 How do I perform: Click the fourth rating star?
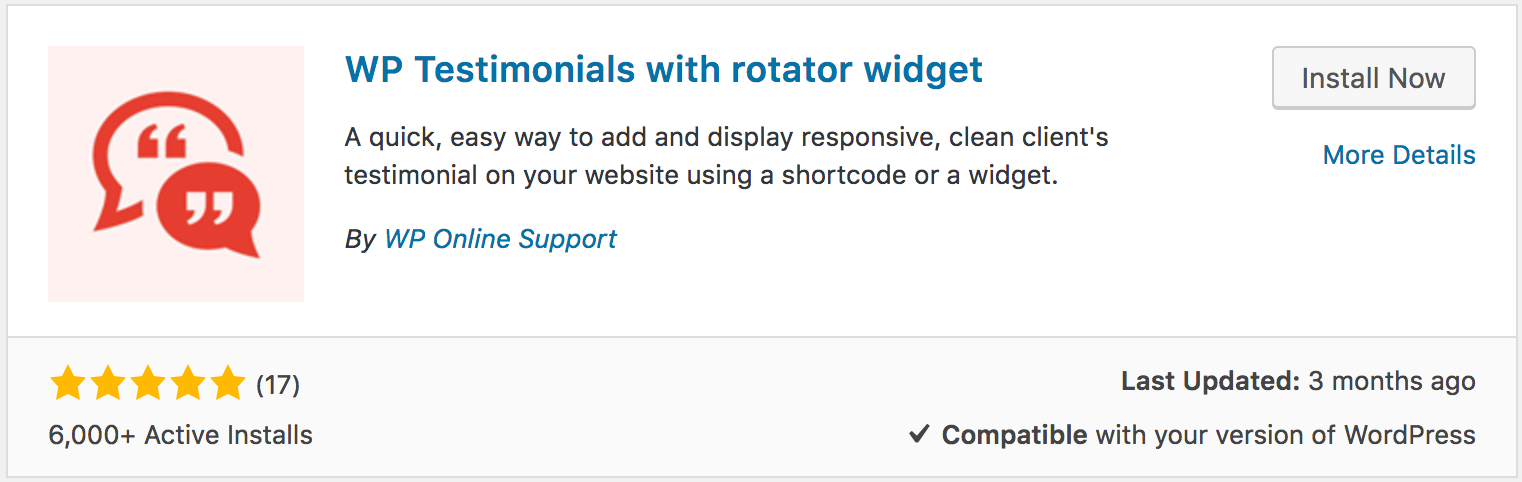(187, 383)
